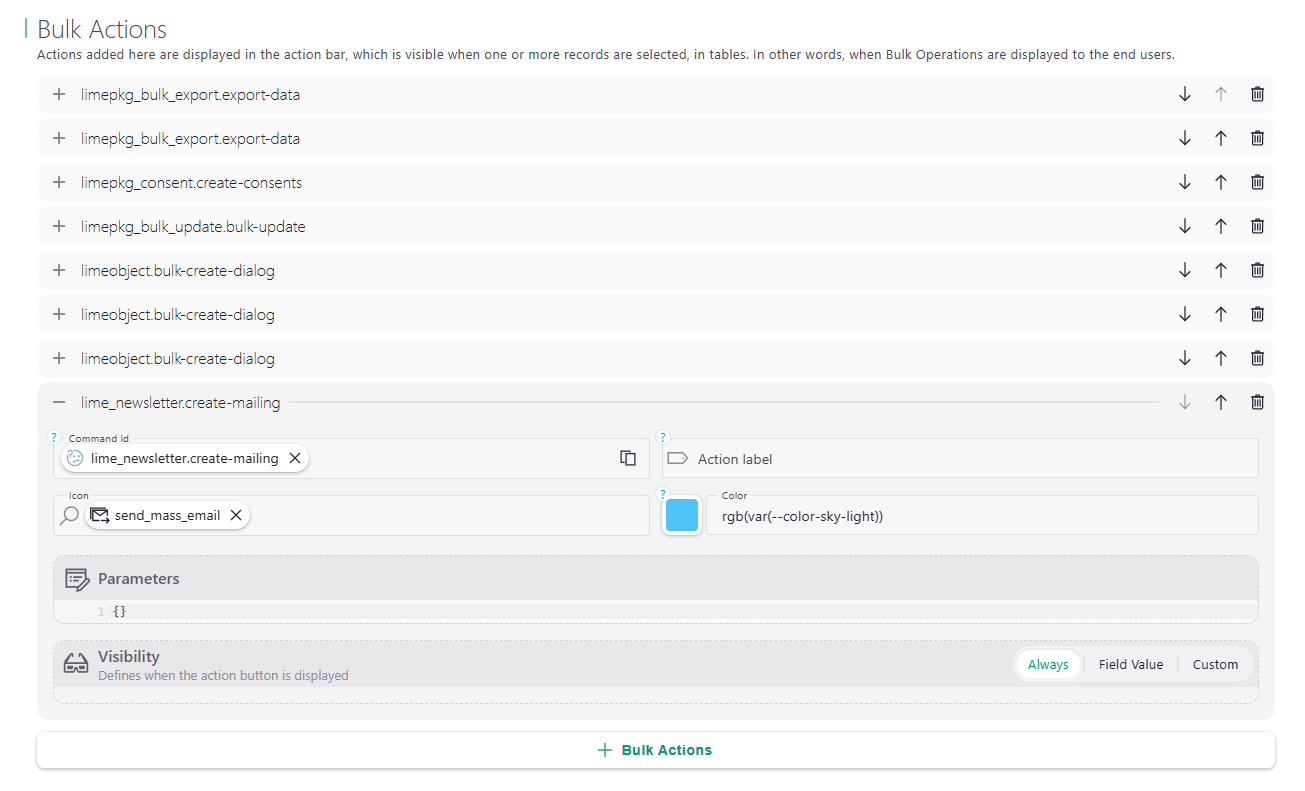This screenshot has width=1305, height=791.
Task: Clear lime_newsletter.create-mailing command id chip
Action: (x=295, y=458)
